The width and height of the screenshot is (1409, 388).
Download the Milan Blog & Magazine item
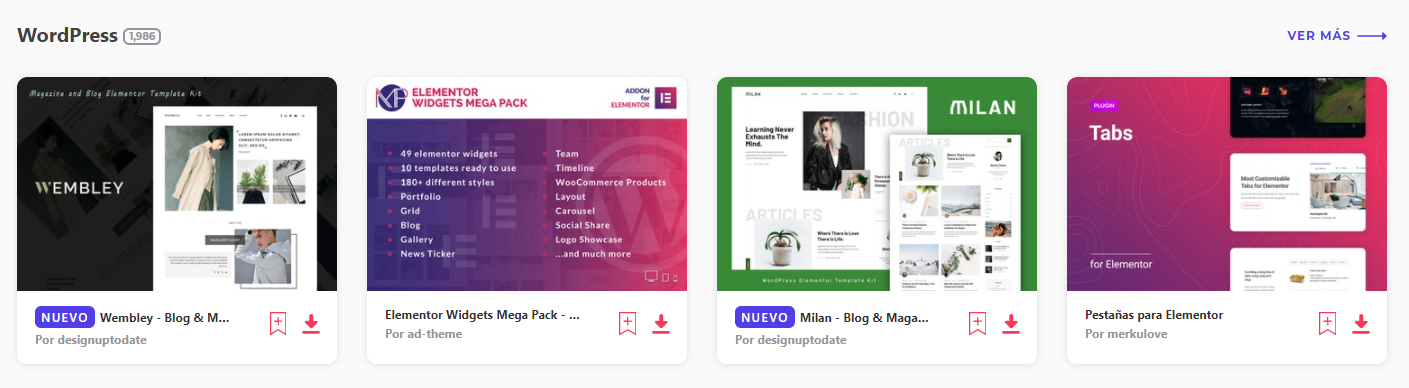pos(1011,323)
